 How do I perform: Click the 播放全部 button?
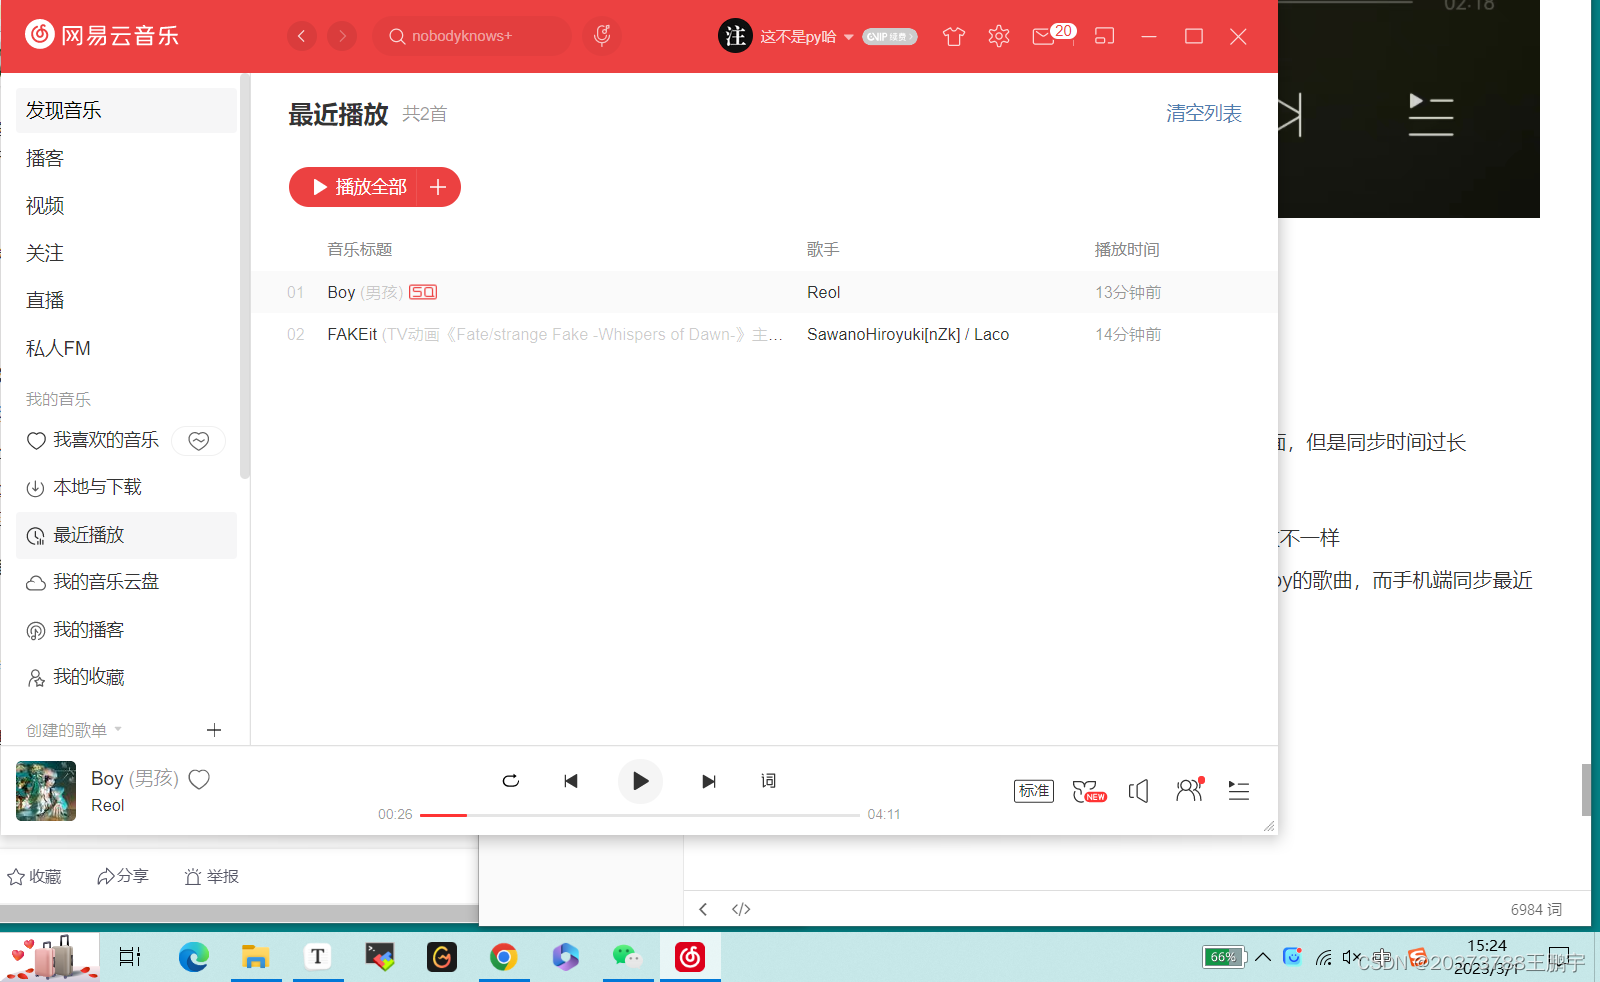click(355, 187)
